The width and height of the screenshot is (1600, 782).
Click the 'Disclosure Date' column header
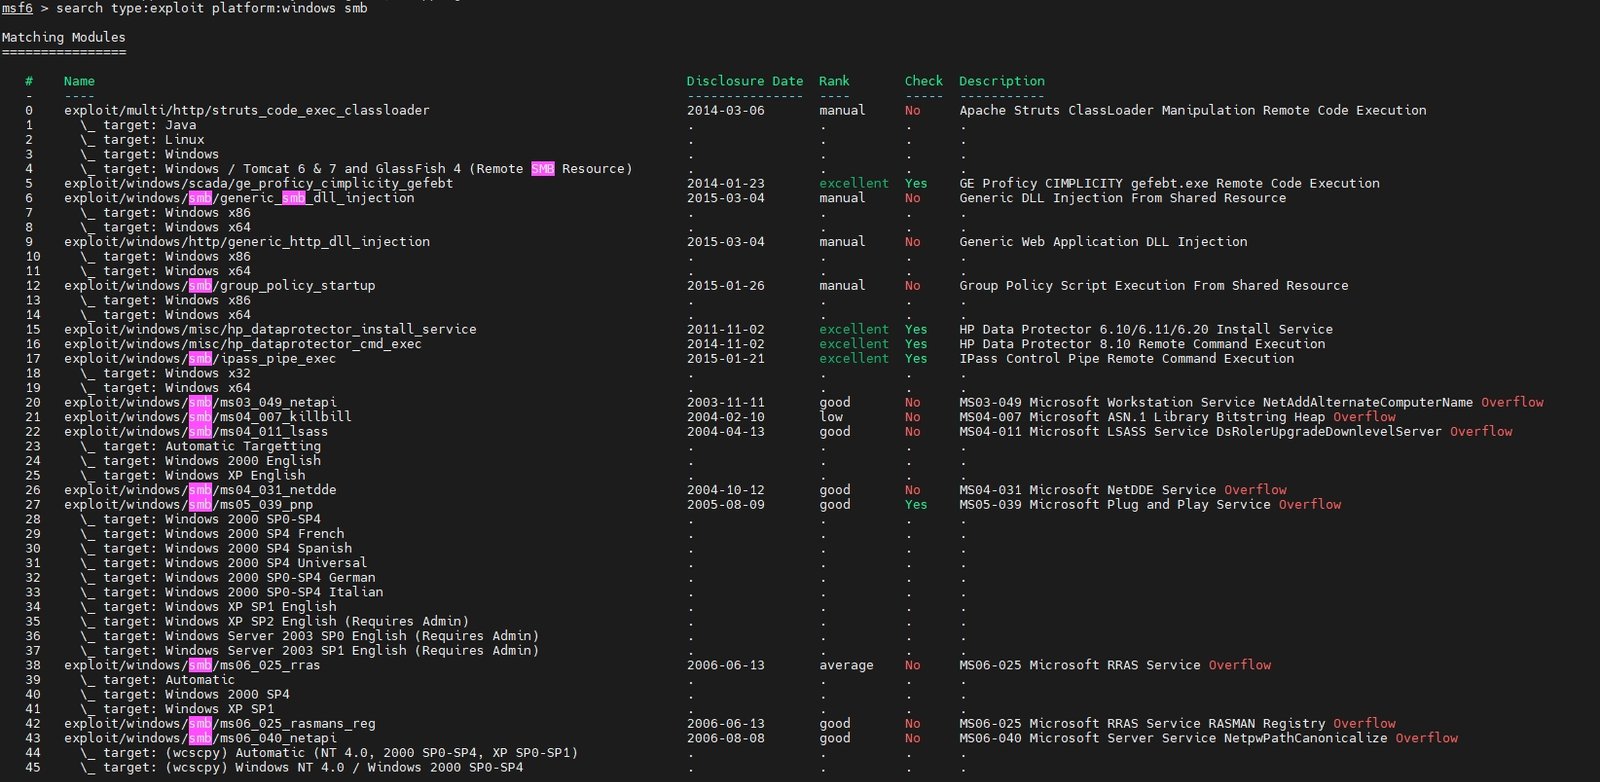tap(745, 81)
